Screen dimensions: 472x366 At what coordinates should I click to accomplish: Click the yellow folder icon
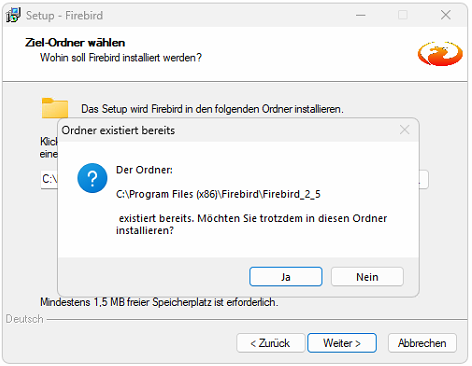coord(55,108)
